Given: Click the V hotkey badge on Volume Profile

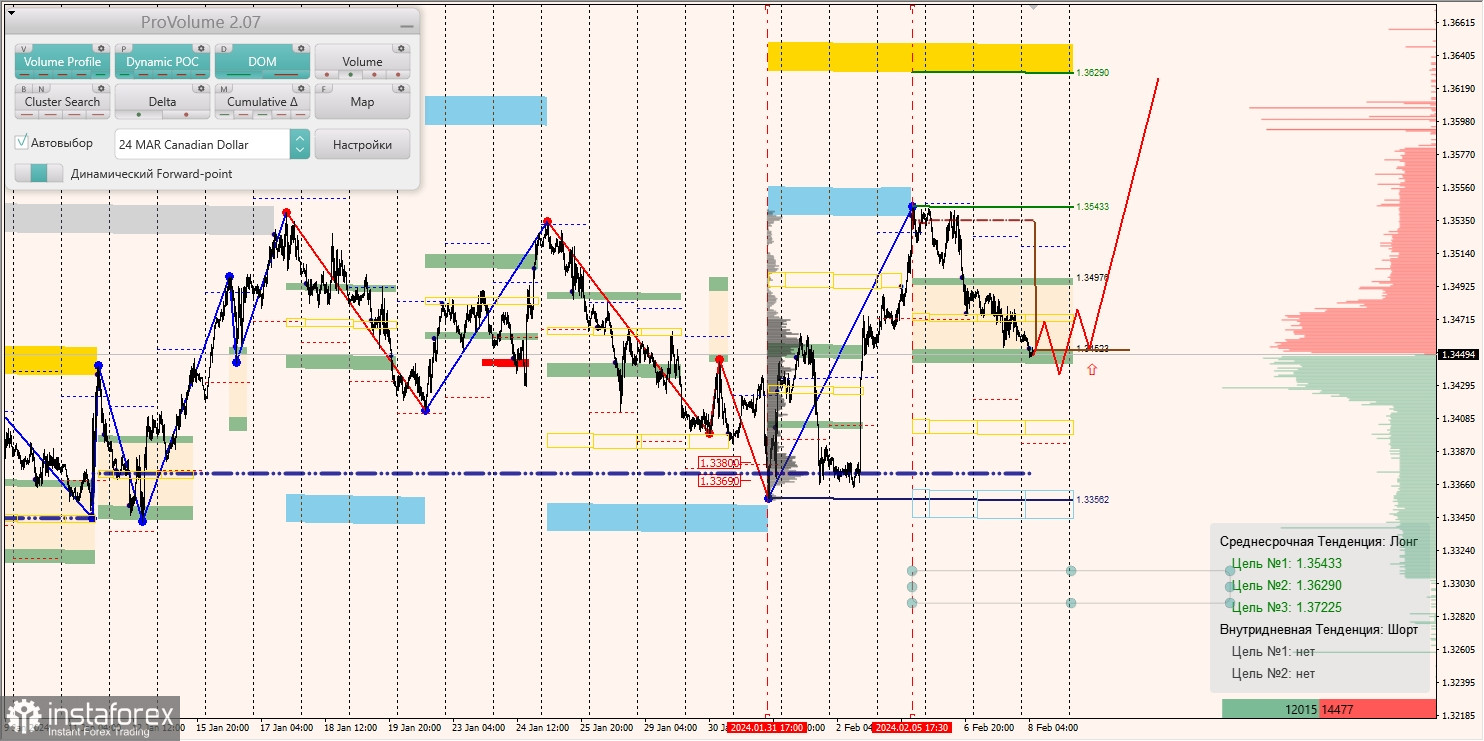Looking at the screenshot, I should pos(24,49).
